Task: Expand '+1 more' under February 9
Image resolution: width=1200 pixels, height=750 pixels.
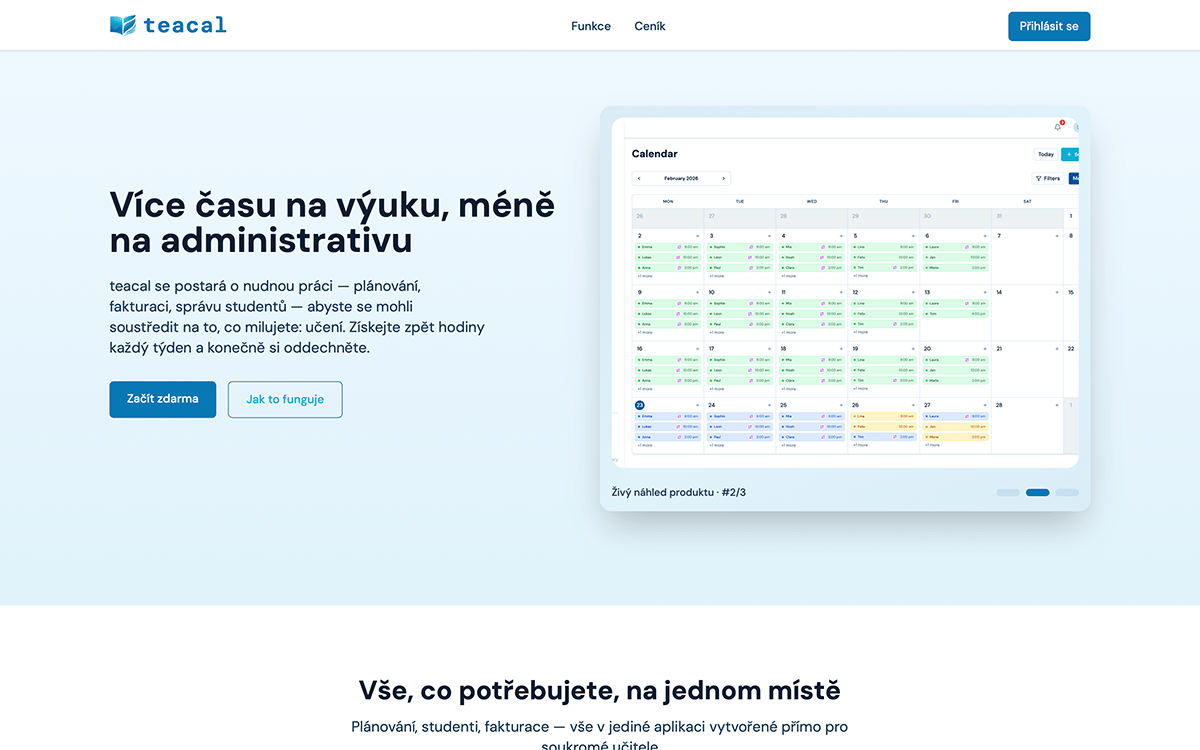Action: pyautogui.click(x=645, y=332)
